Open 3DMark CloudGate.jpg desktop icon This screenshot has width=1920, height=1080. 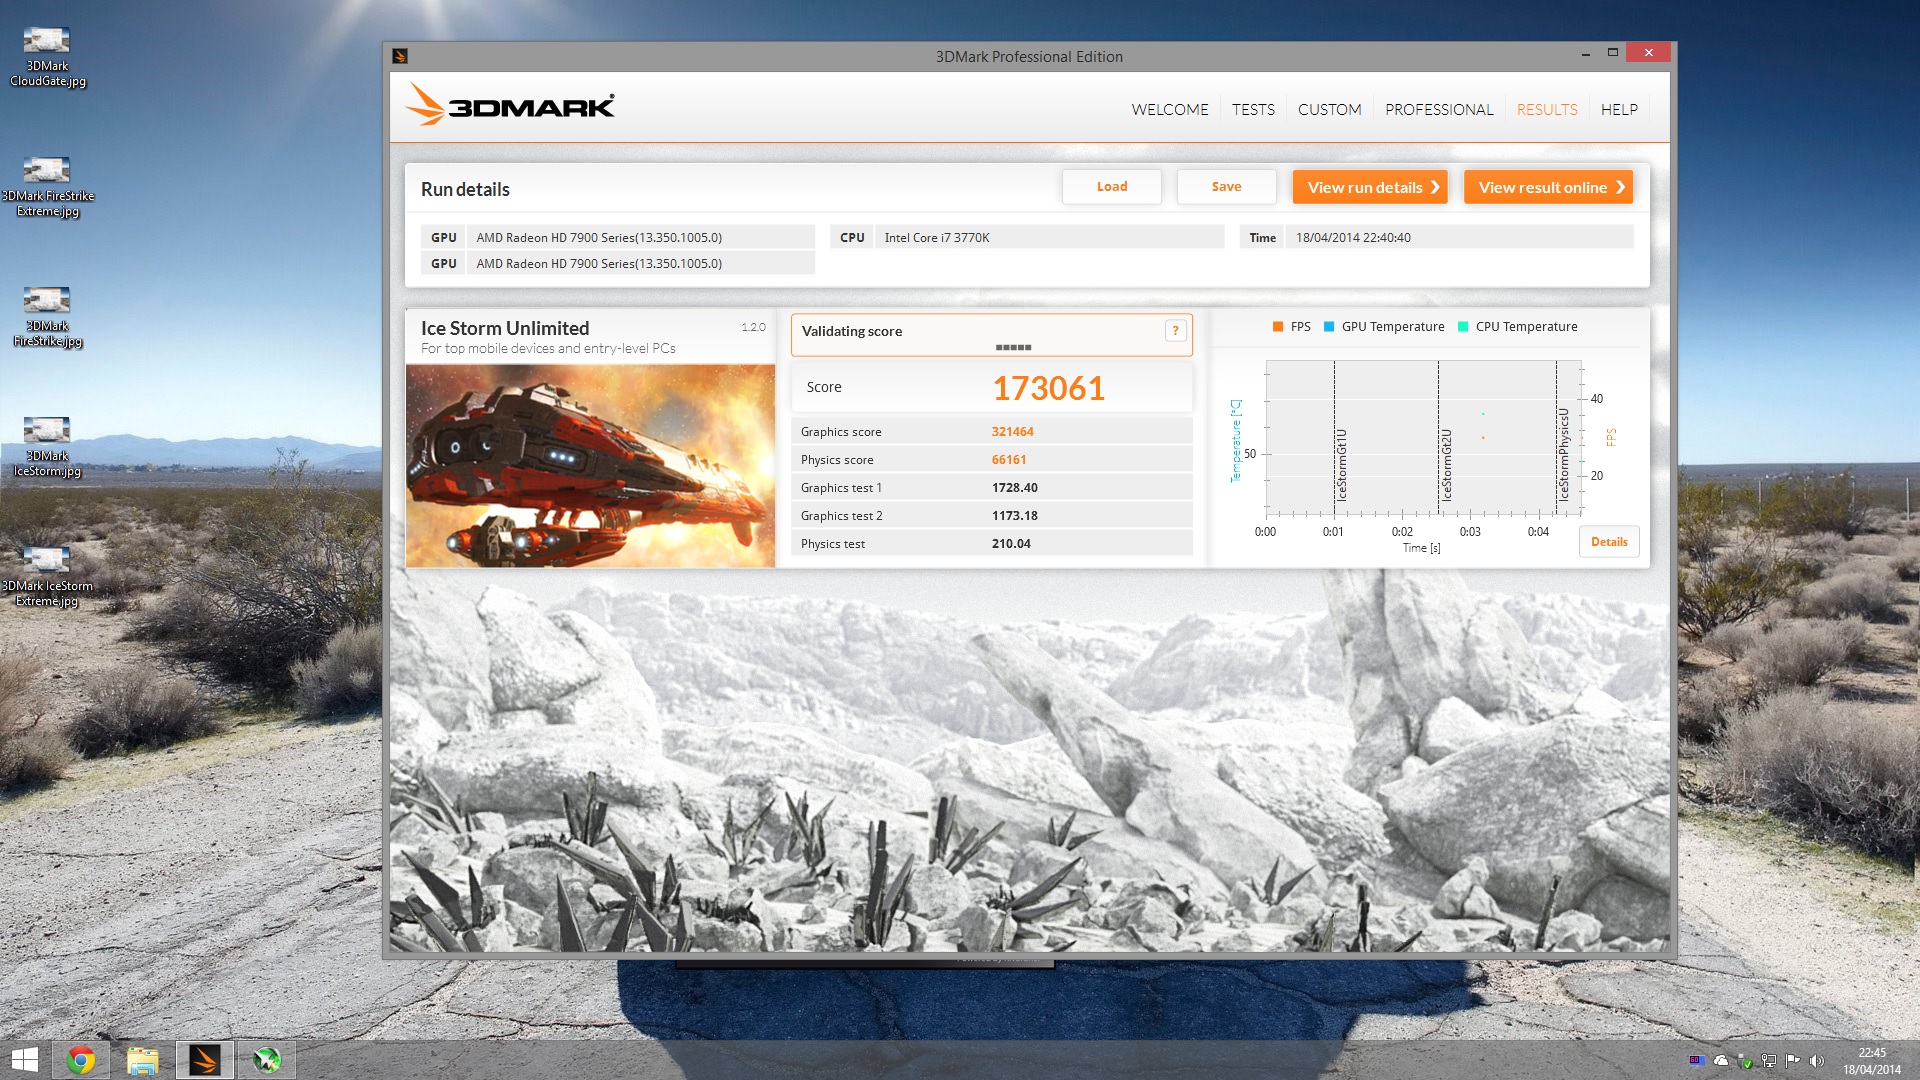47,57
